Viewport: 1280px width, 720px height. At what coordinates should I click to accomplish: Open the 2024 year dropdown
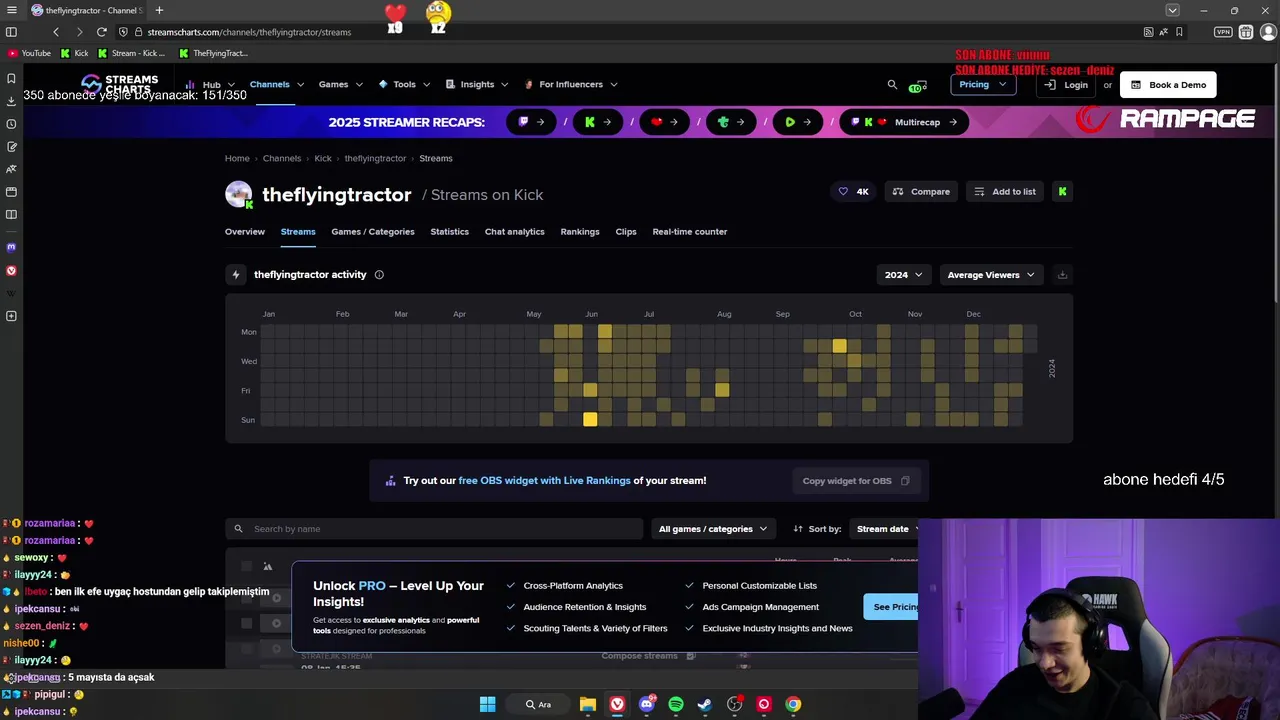pyautogui.click(x=903, y=274)
